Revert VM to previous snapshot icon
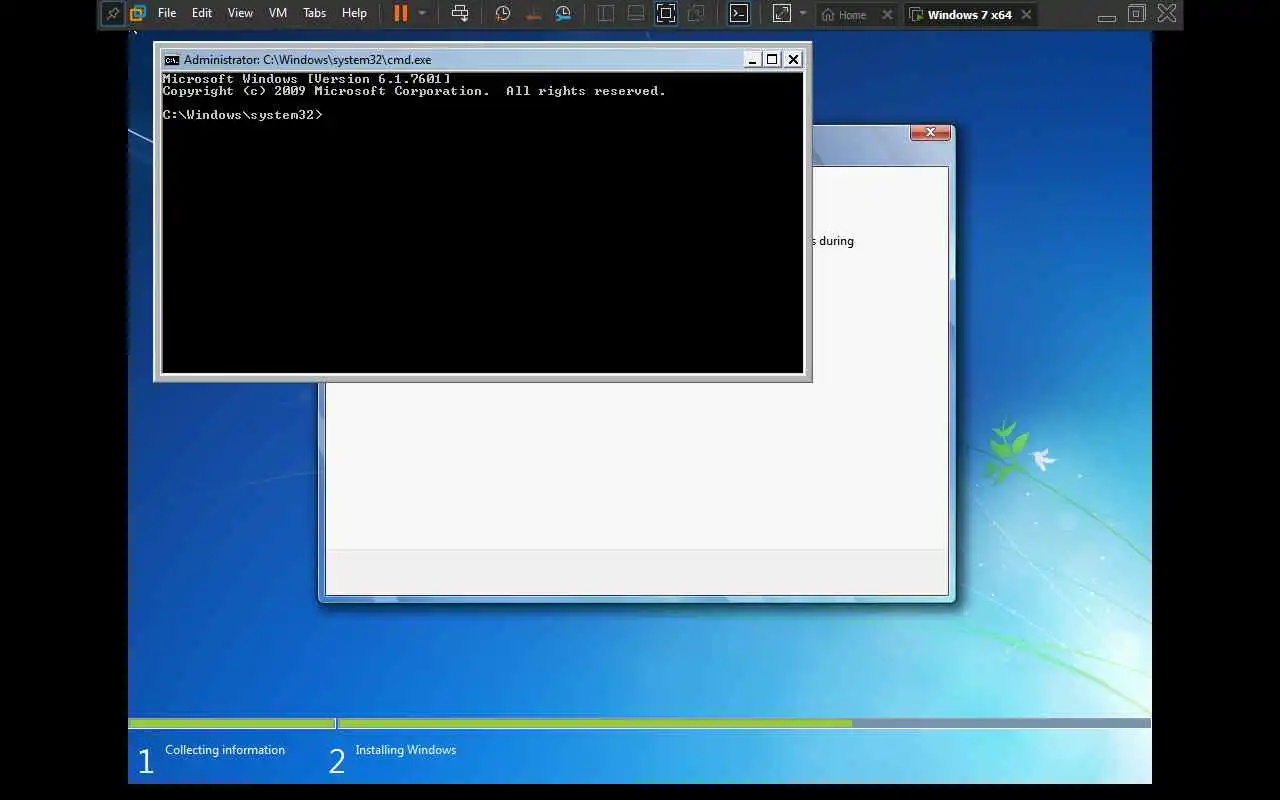 tap(533, 14)
